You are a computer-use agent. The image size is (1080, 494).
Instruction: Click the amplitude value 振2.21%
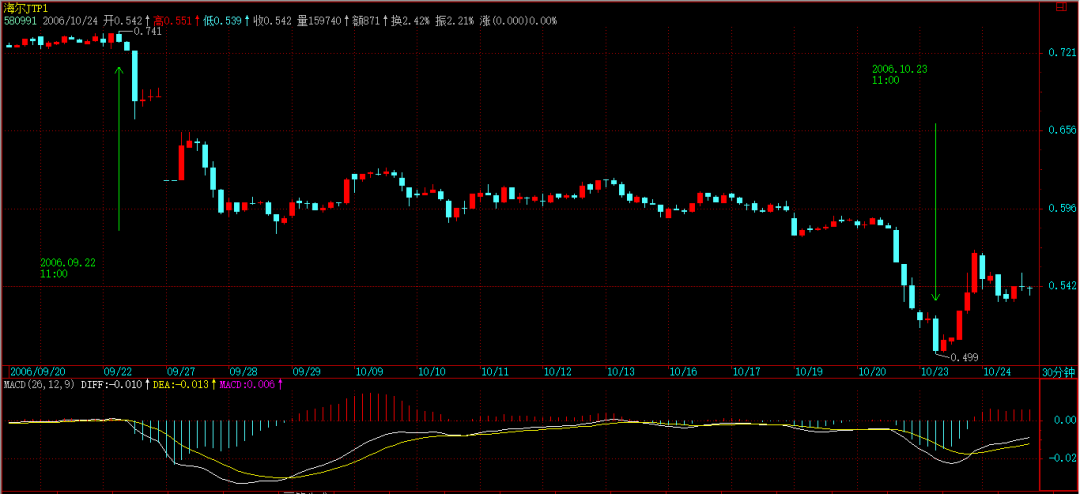[x=454, y=21]
